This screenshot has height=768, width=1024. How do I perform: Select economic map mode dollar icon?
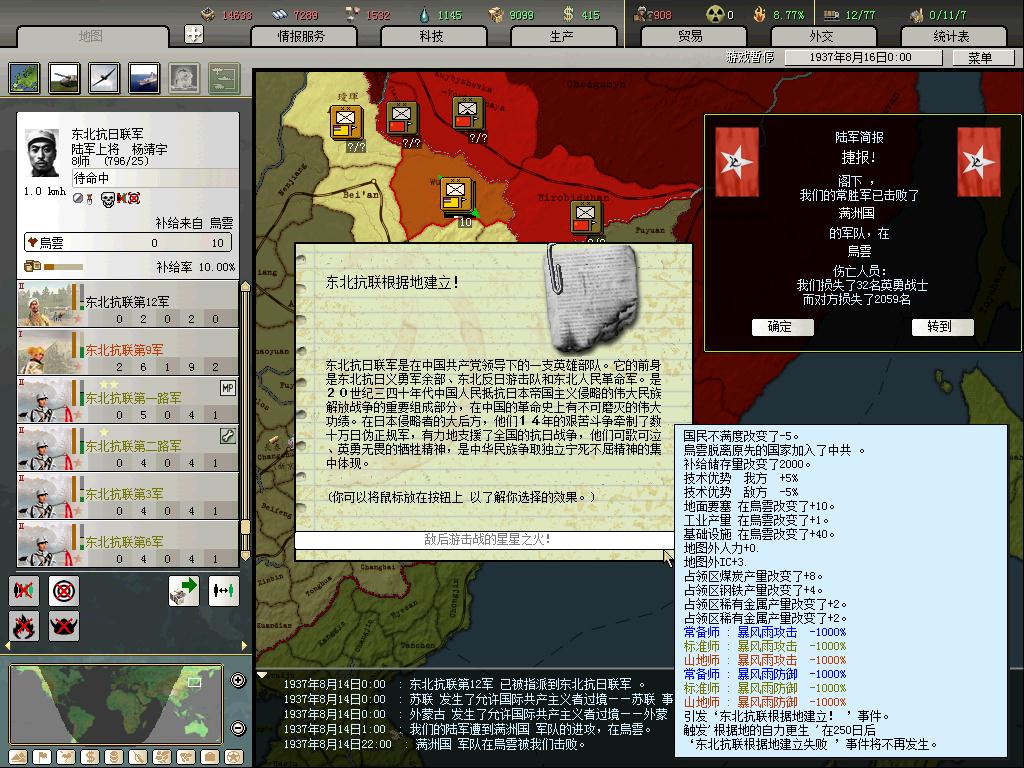click(90, 758)
